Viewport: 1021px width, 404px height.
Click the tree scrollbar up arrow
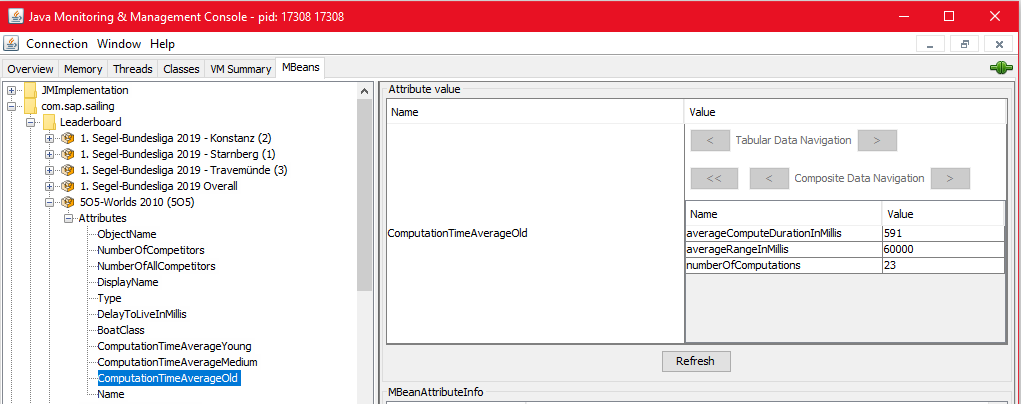365,91
